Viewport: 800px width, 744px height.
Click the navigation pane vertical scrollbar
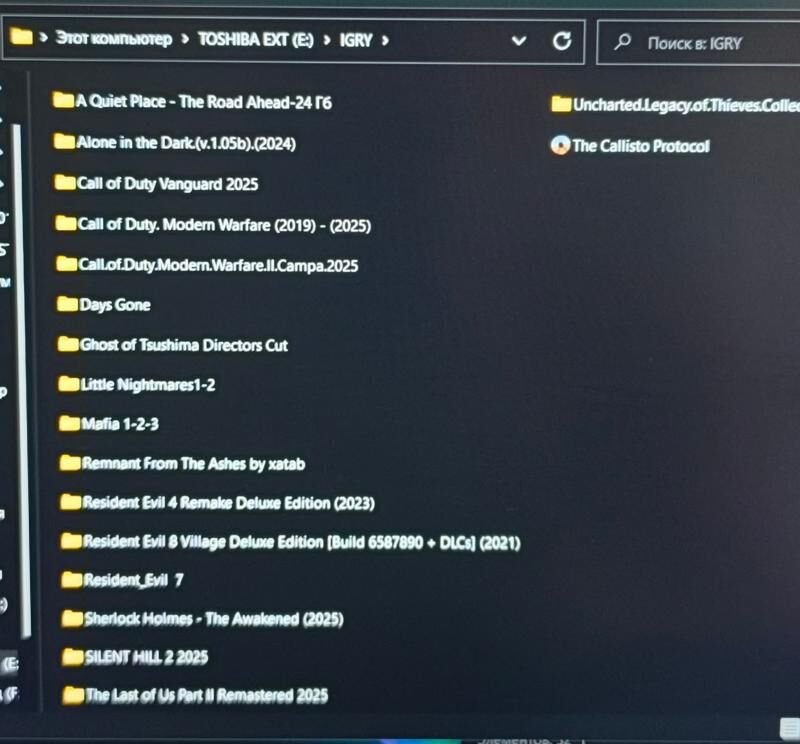click(x=21, y=380)
